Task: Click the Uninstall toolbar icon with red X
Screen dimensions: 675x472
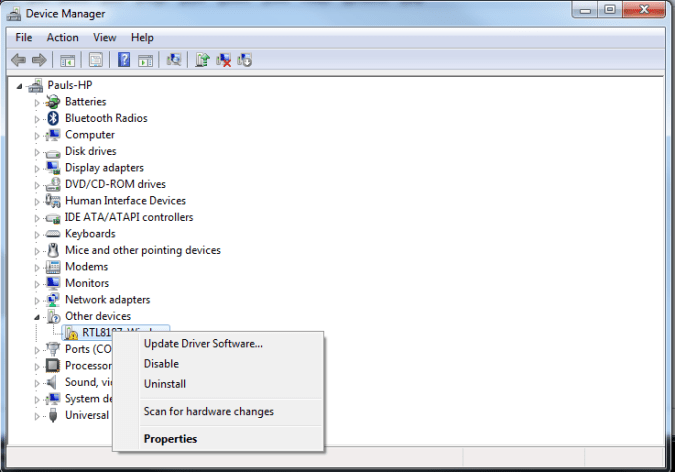Action: pyautogui.click(x=224, y=60)
